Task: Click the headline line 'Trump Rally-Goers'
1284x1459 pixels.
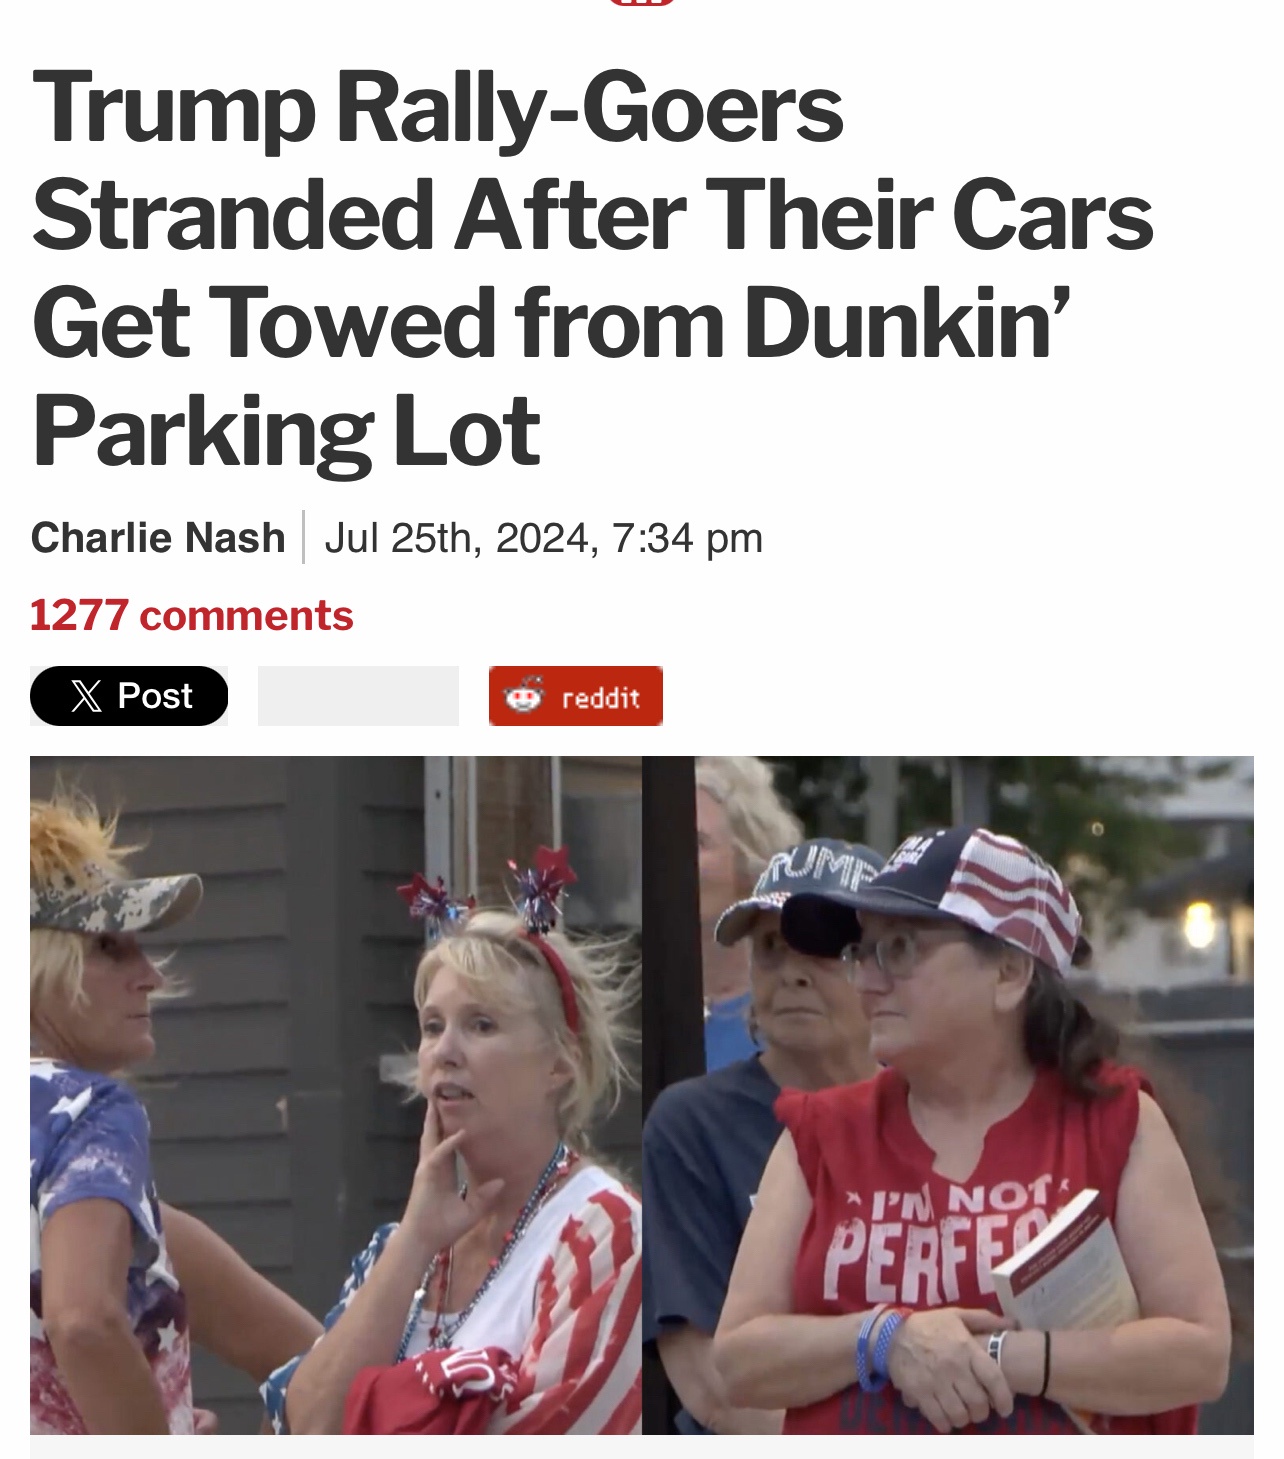Action: pyautogui.click(x=438, y=108)
